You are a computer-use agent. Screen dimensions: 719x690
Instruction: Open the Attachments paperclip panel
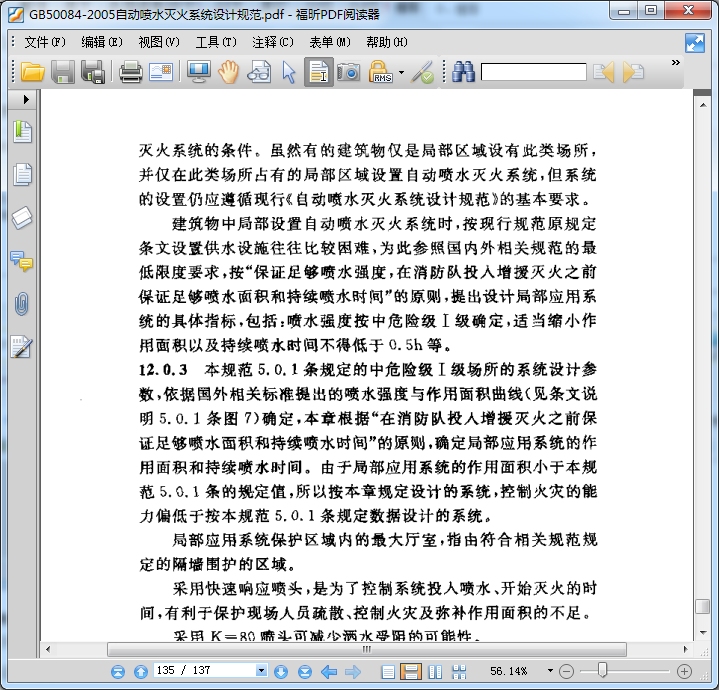pos(22,304)
